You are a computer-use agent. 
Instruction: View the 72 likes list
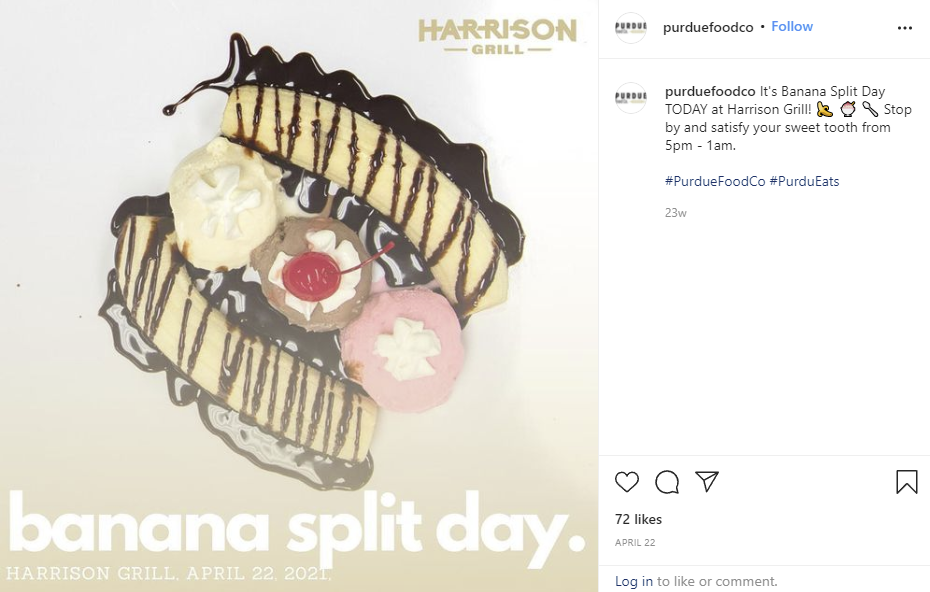pyautogui.click(x=638, y=519)
